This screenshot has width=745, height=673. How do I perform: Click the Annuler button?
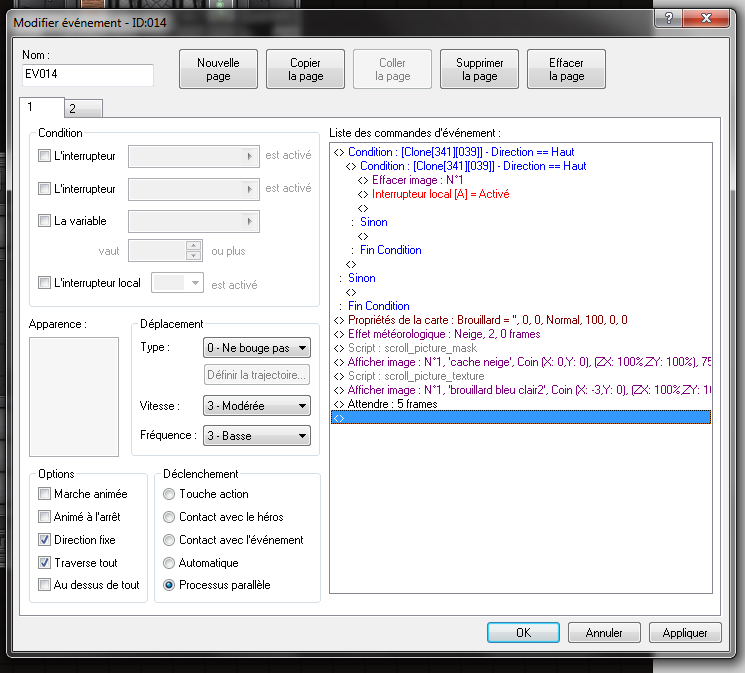tap(604, 633)
